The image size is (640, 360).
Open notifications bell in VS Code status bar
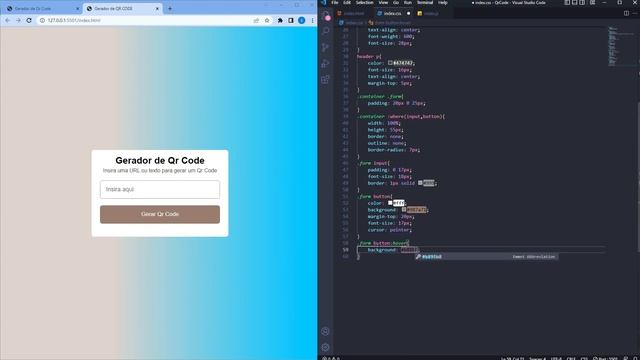click(636, 358)
